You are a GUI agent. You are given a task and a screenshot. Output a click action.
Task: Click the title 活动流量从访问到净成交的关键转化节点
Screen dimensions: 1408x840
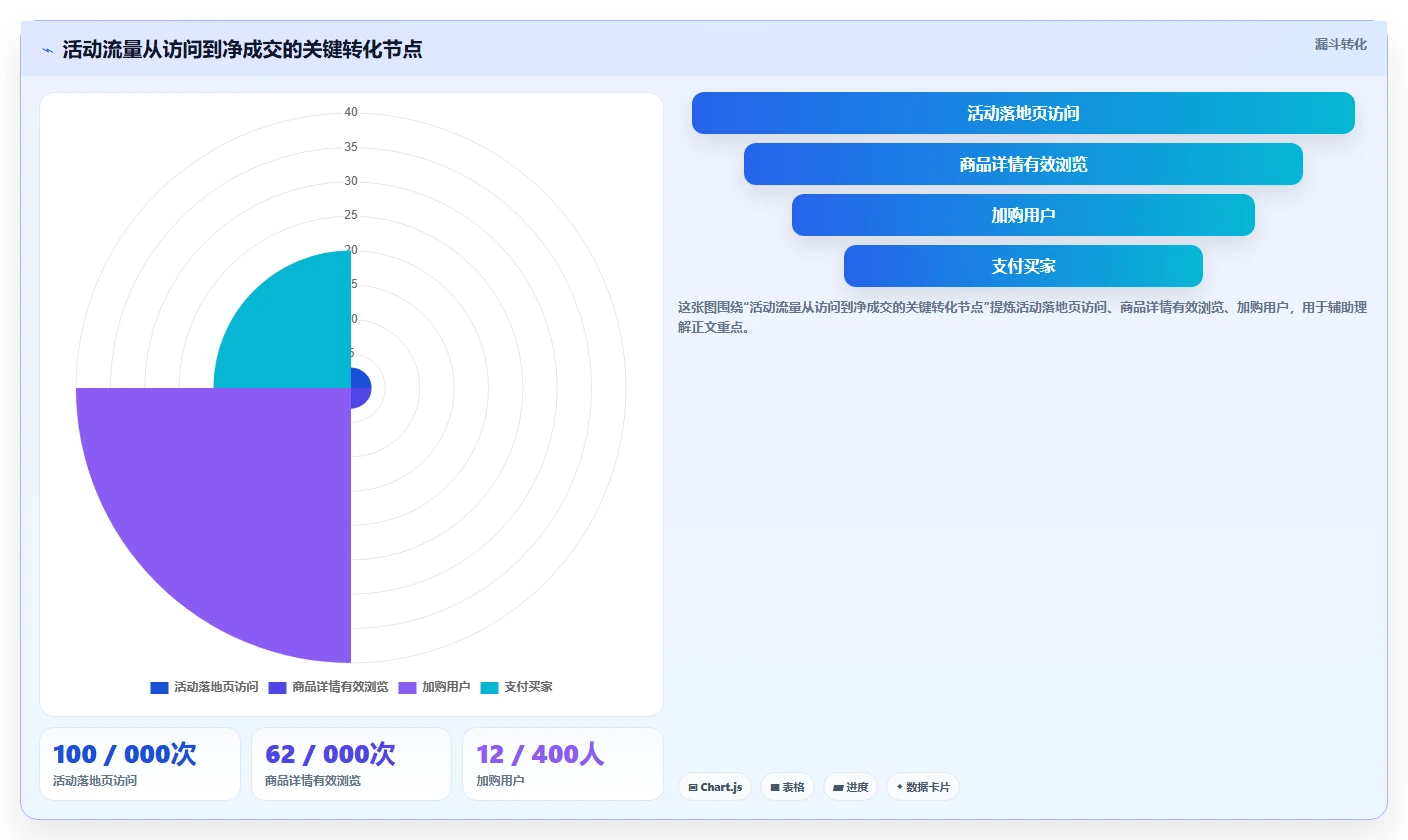[242, 50]
